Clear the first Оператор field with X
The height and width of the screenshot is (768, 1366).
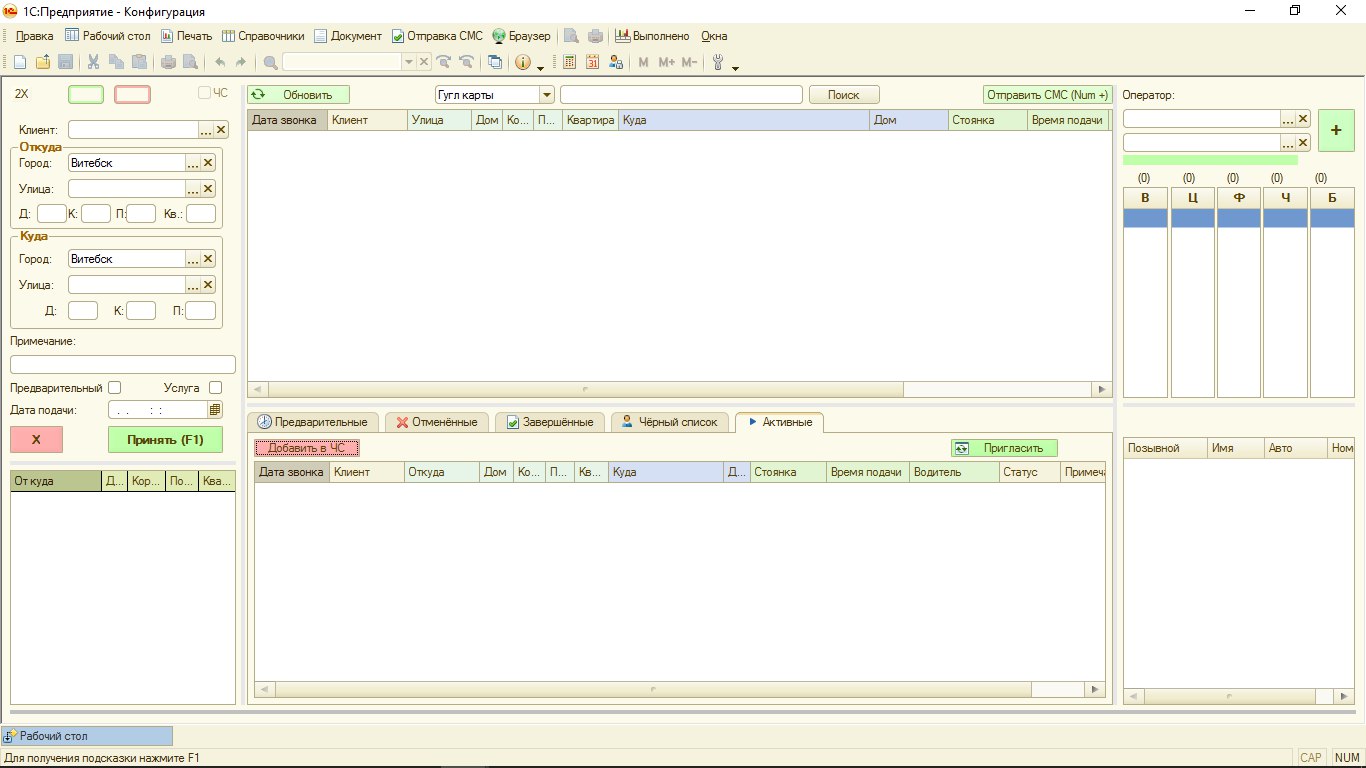[x=1303, y=119]
